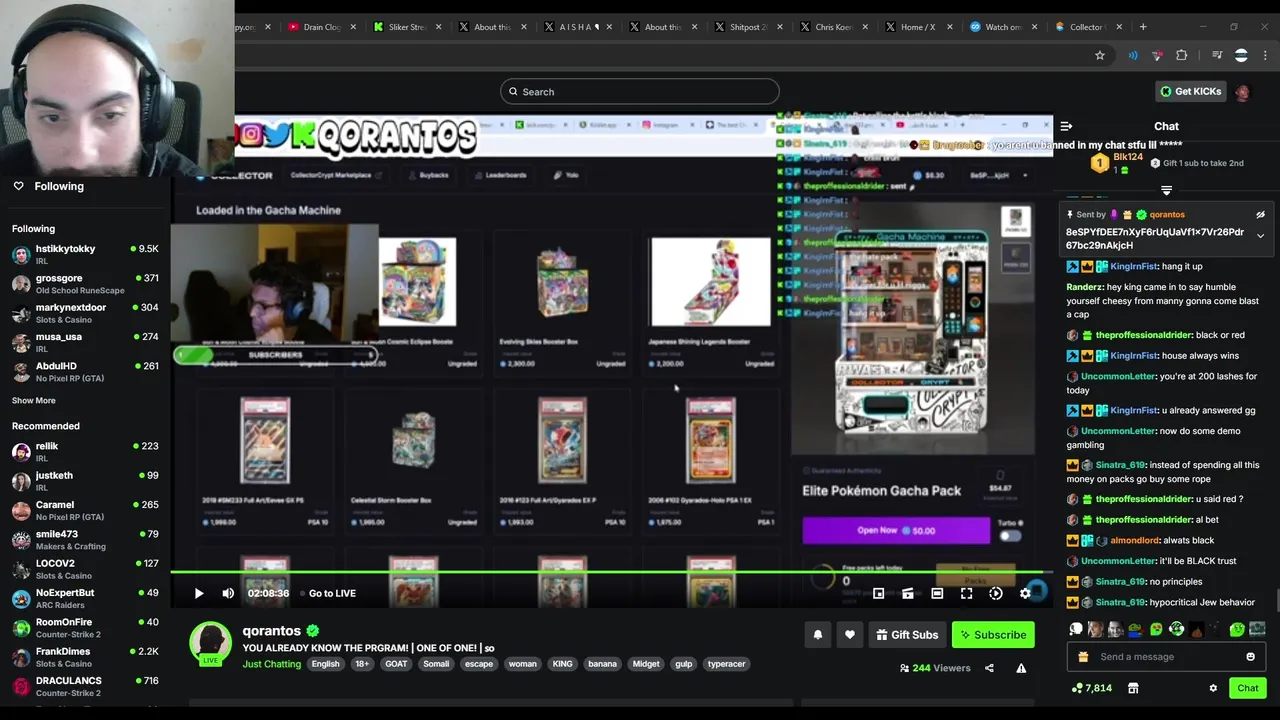
Task: Seek on the green video progress bar
Action: point(611,573)
